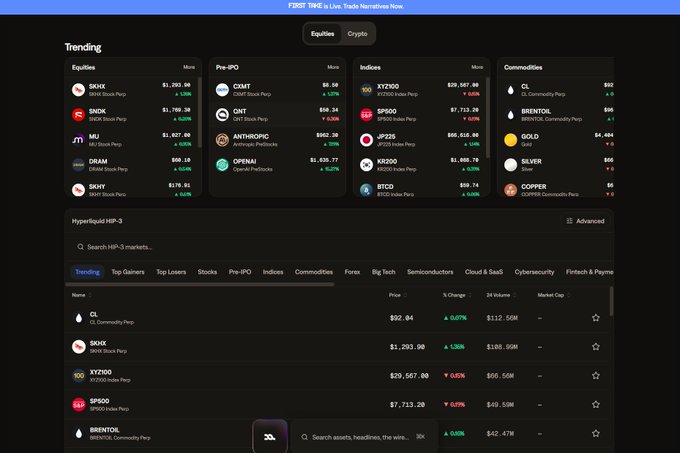Click the SKHX logo in Equities card
This screenshot has height=453, width=680.
(78, 90)
